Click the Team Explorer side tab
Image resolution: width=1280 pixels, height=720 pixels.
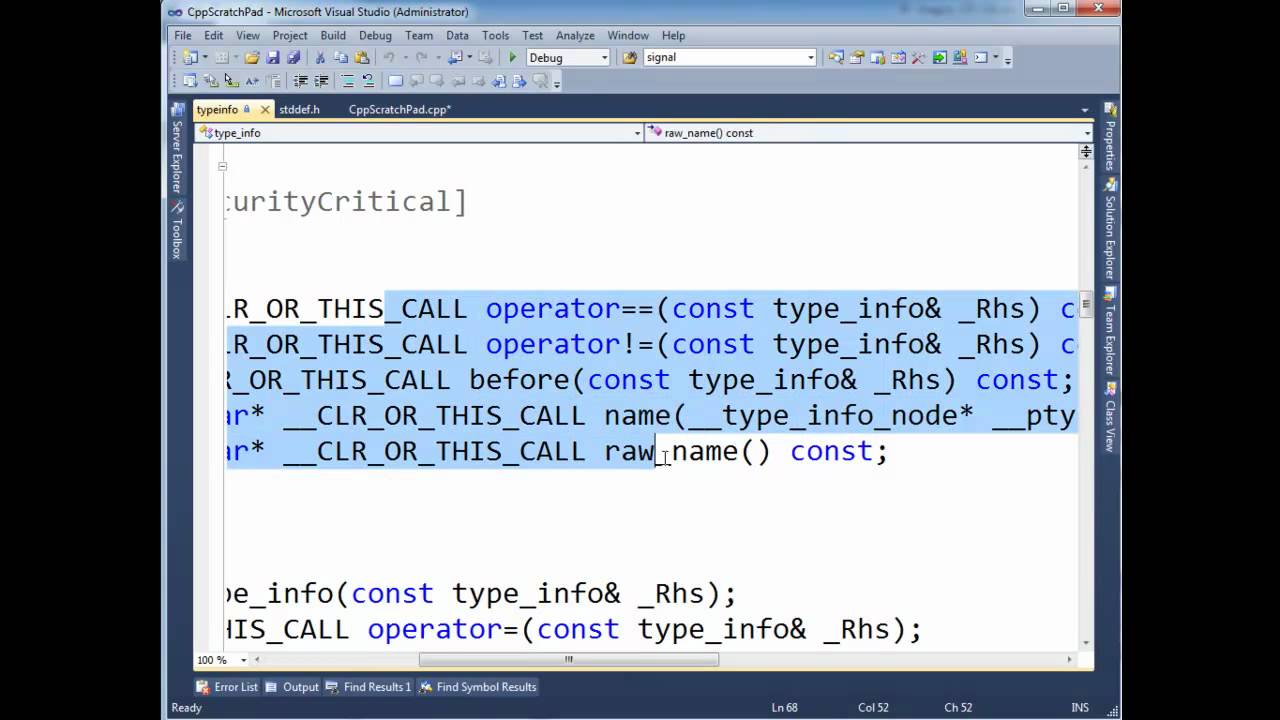[x=1110, y=332]
